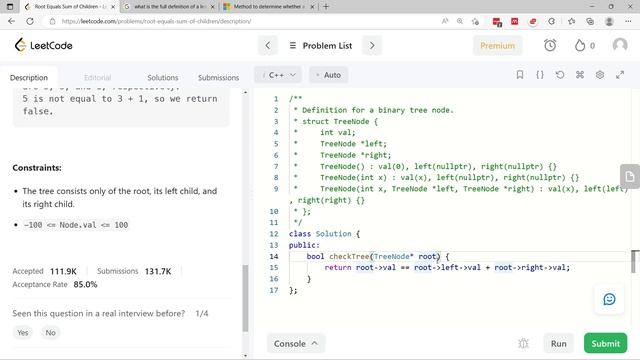Viewport: 640px width, 360px height.
Task: Click the description panel scrollbar
Action: (x=245, y=298)
